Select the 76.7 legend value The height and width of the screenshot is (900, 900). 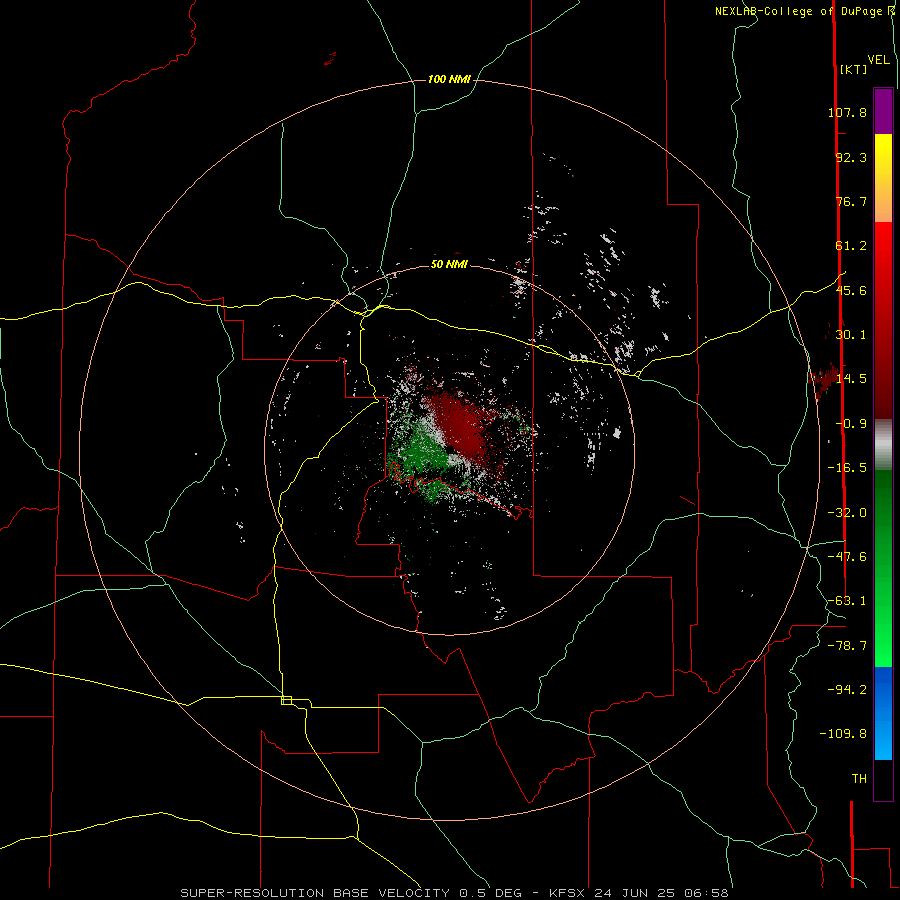point(851,201)
